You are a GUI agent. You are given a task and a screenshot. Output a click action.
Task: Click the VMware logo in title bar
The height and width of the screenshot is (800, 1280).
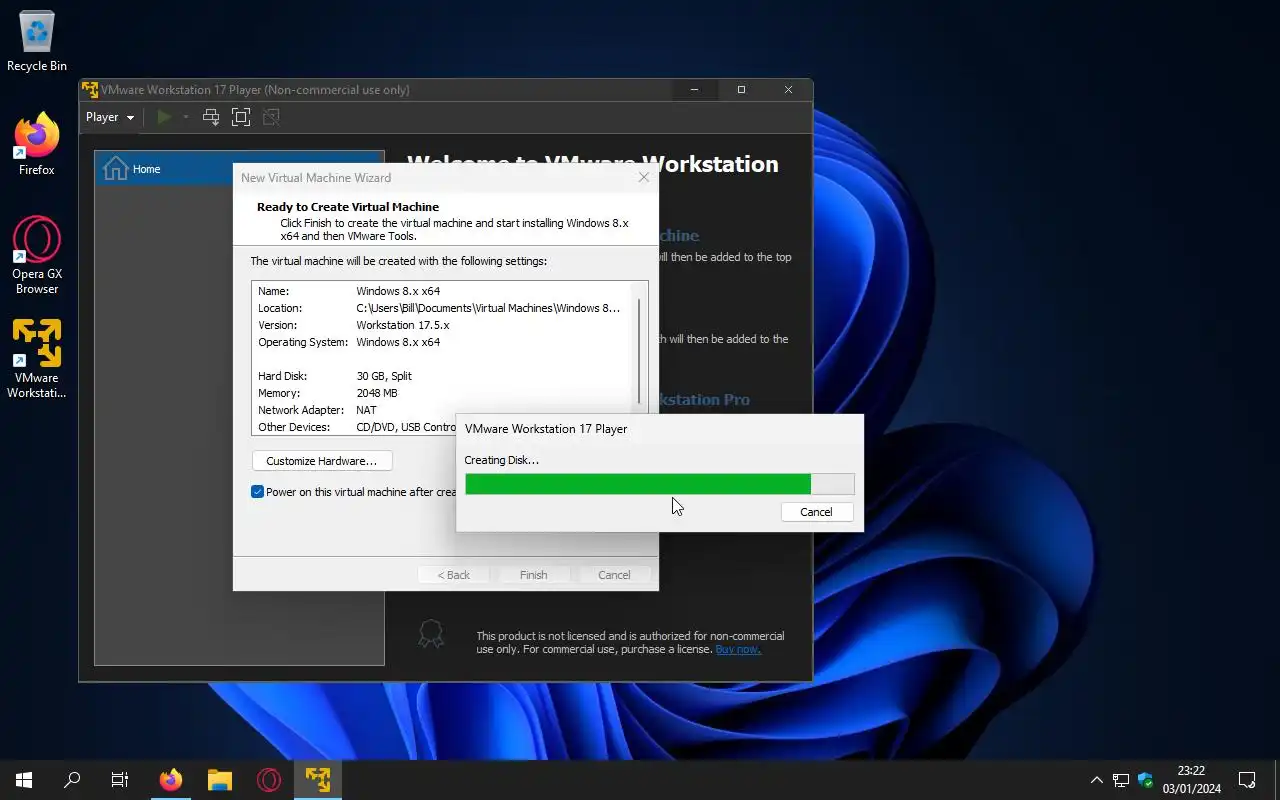(x=90, y=90)
